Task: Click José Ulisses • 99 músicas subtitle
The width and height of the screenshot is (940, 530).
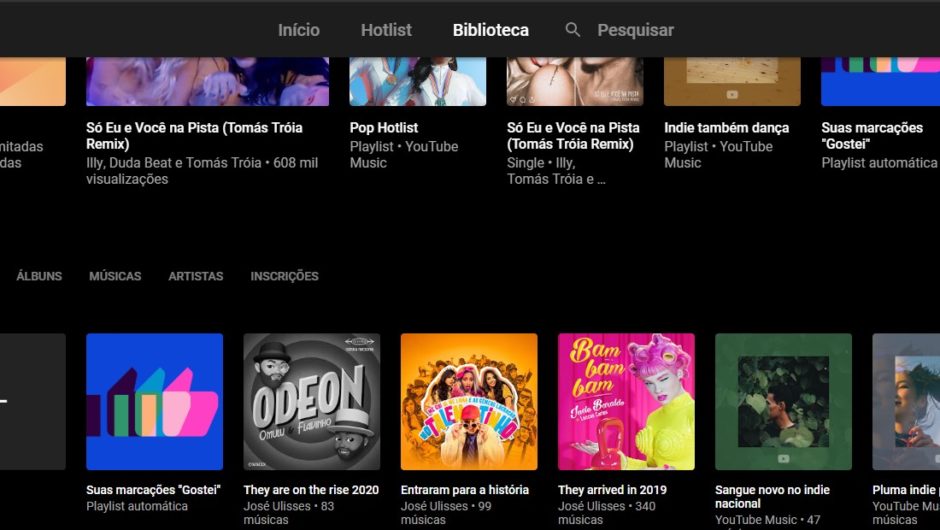Action: tap(446, 513)
